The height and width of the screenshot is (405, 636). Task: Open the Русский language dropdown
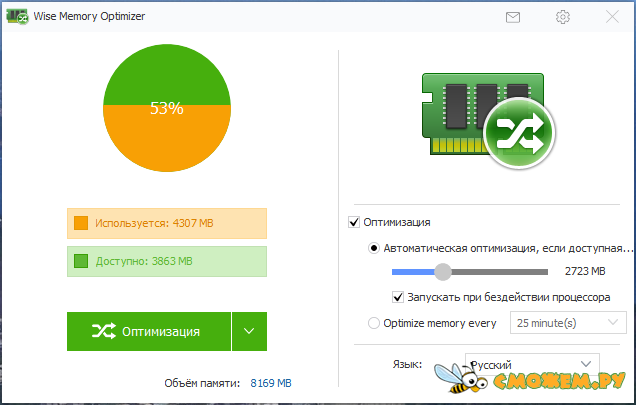532,364
